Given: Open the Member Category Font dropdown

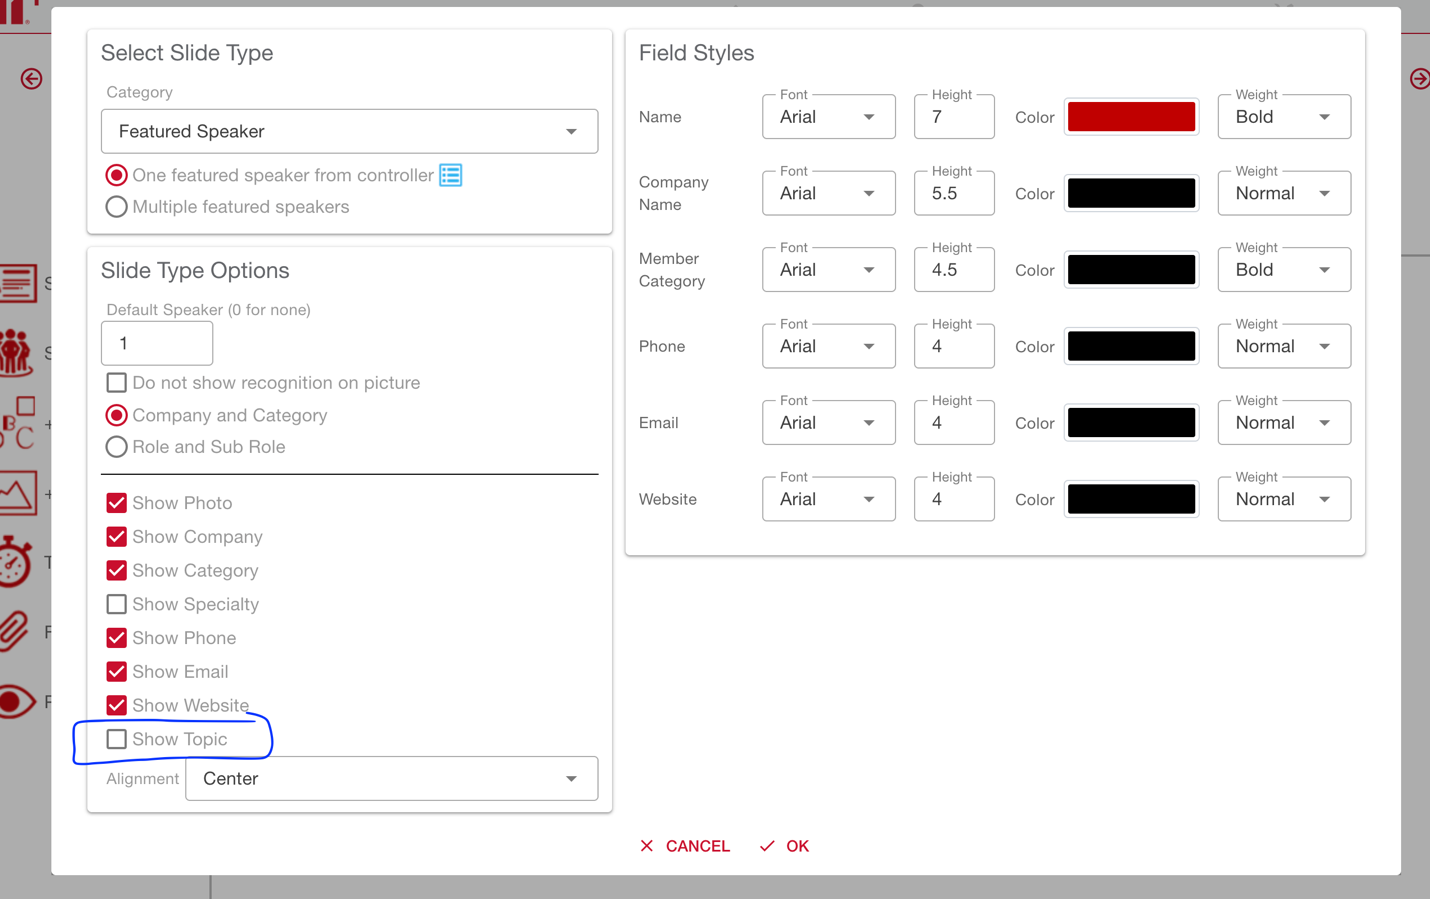Looking at the screenshot, I should tap(829, 270).
